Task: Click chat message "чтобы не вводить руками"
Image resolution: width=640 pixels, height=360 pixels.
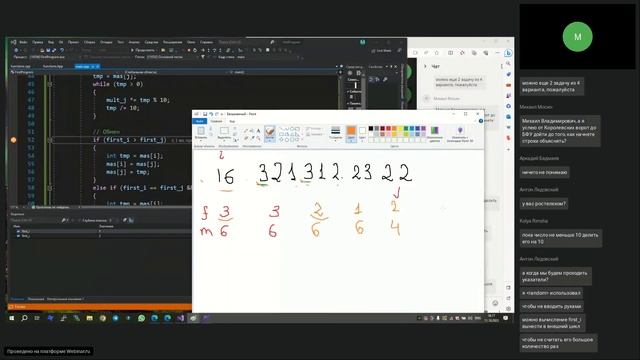Action: tap(551, 307)
